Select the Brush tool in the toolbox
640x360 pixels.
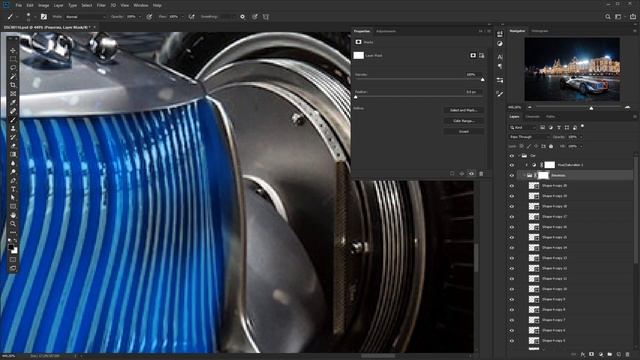pos(13,120)
